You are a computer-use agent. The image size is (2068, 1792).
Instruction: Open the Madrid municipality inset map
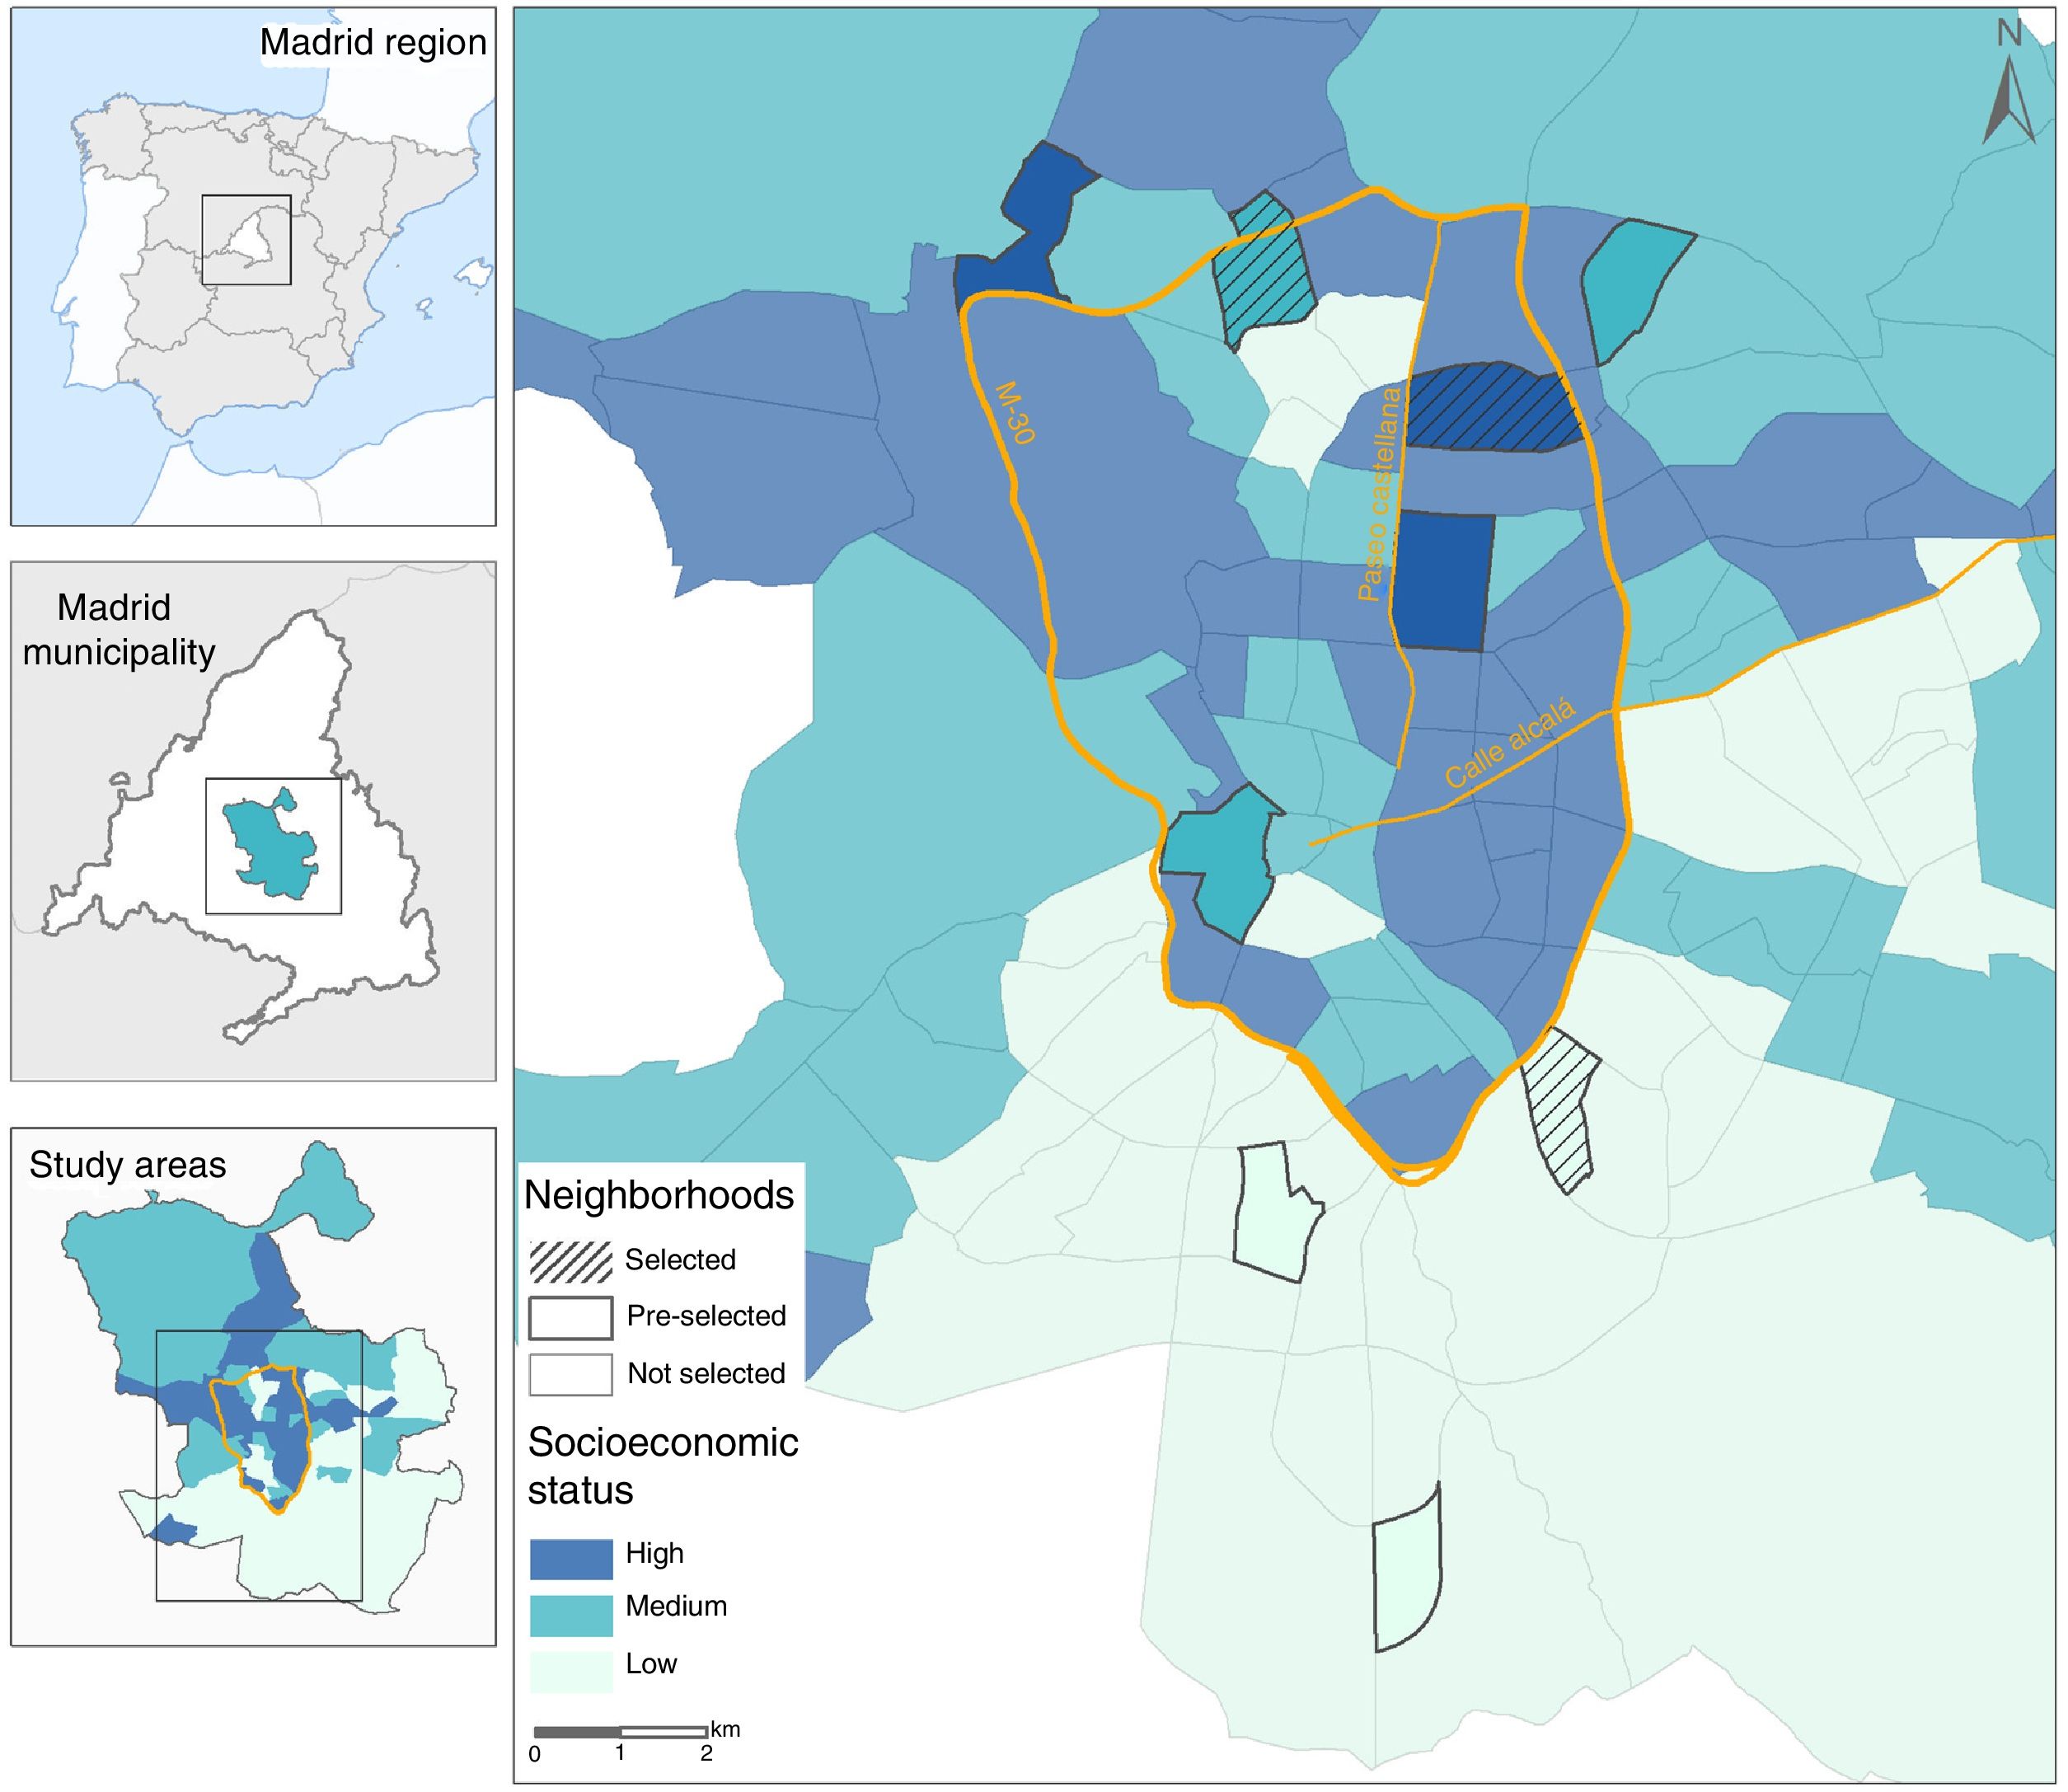[253, 820]
